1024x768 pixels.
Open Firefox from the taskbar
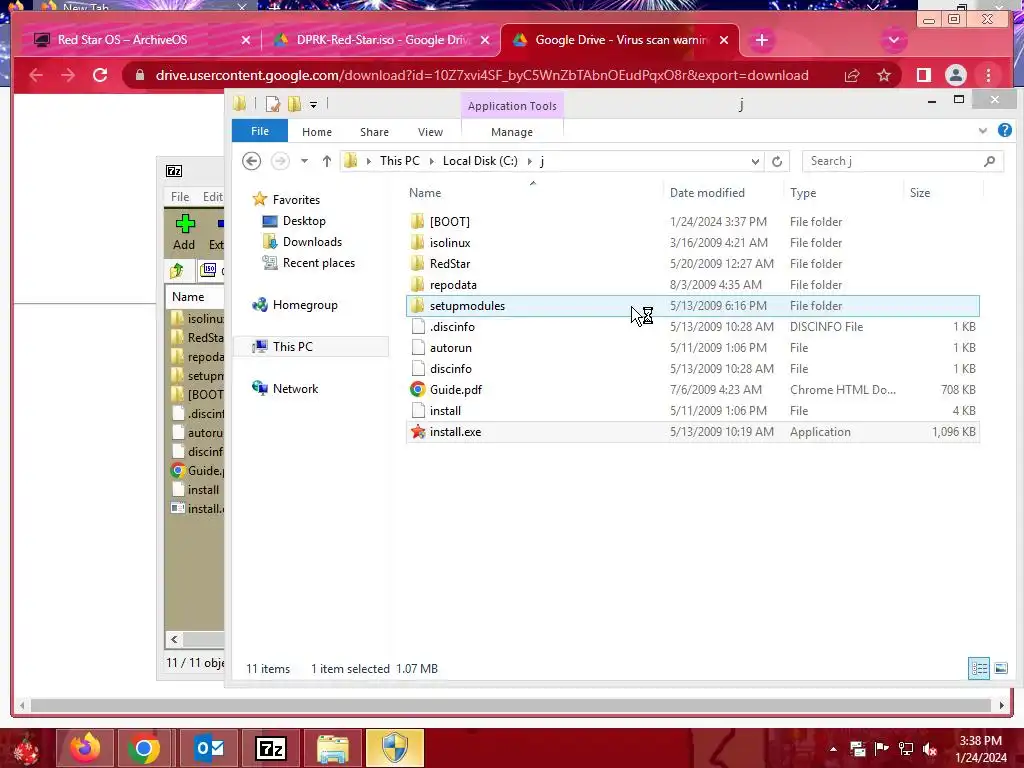[85, 748]
